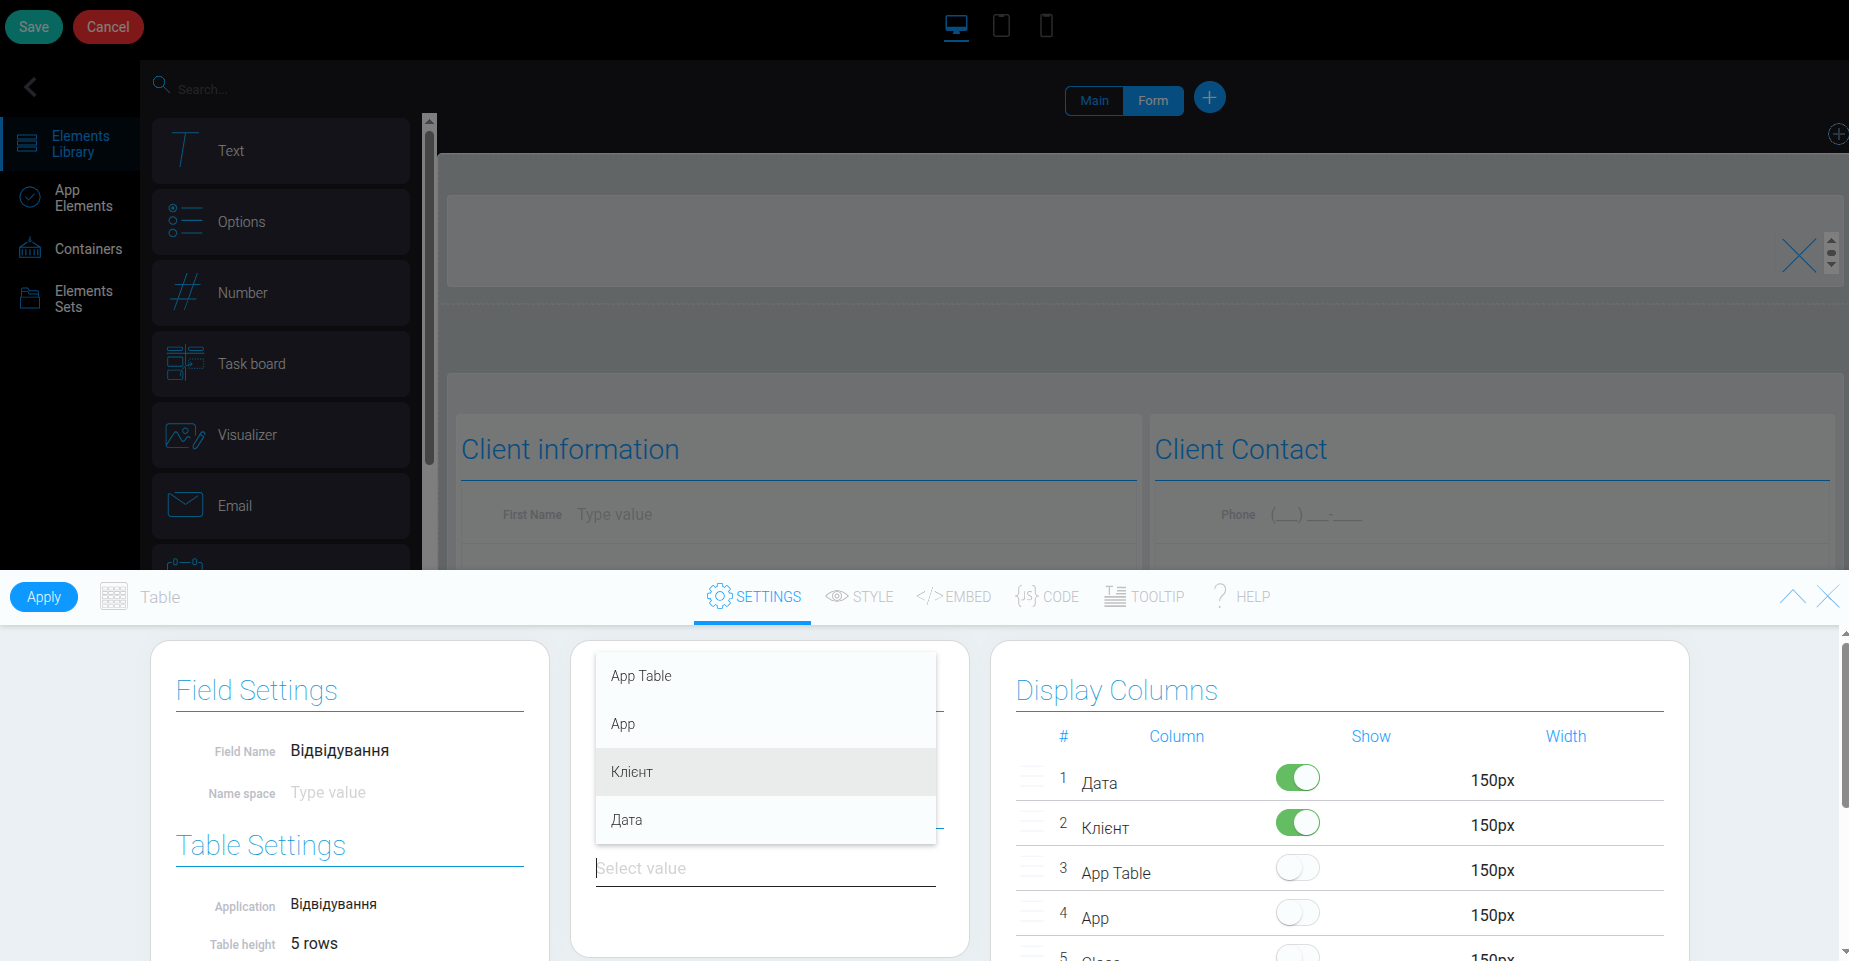This screenshot has height=961, width=1849.
Task: Toggle Show switch for Дата column
Action: (x=1298, y=778)
